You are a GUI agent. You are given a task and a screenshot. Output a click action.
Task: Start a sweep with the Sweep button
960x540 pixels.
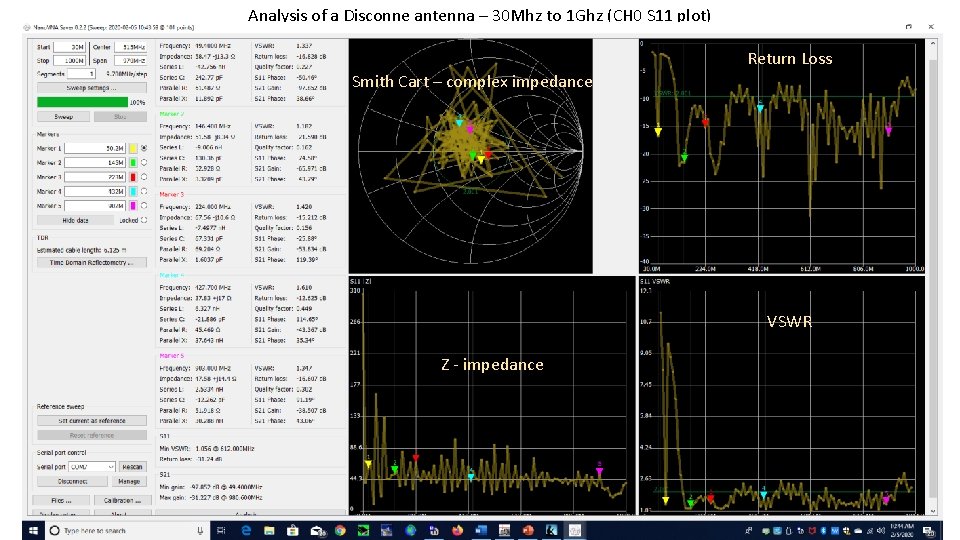pyautogui.click(x=64, y=116)
